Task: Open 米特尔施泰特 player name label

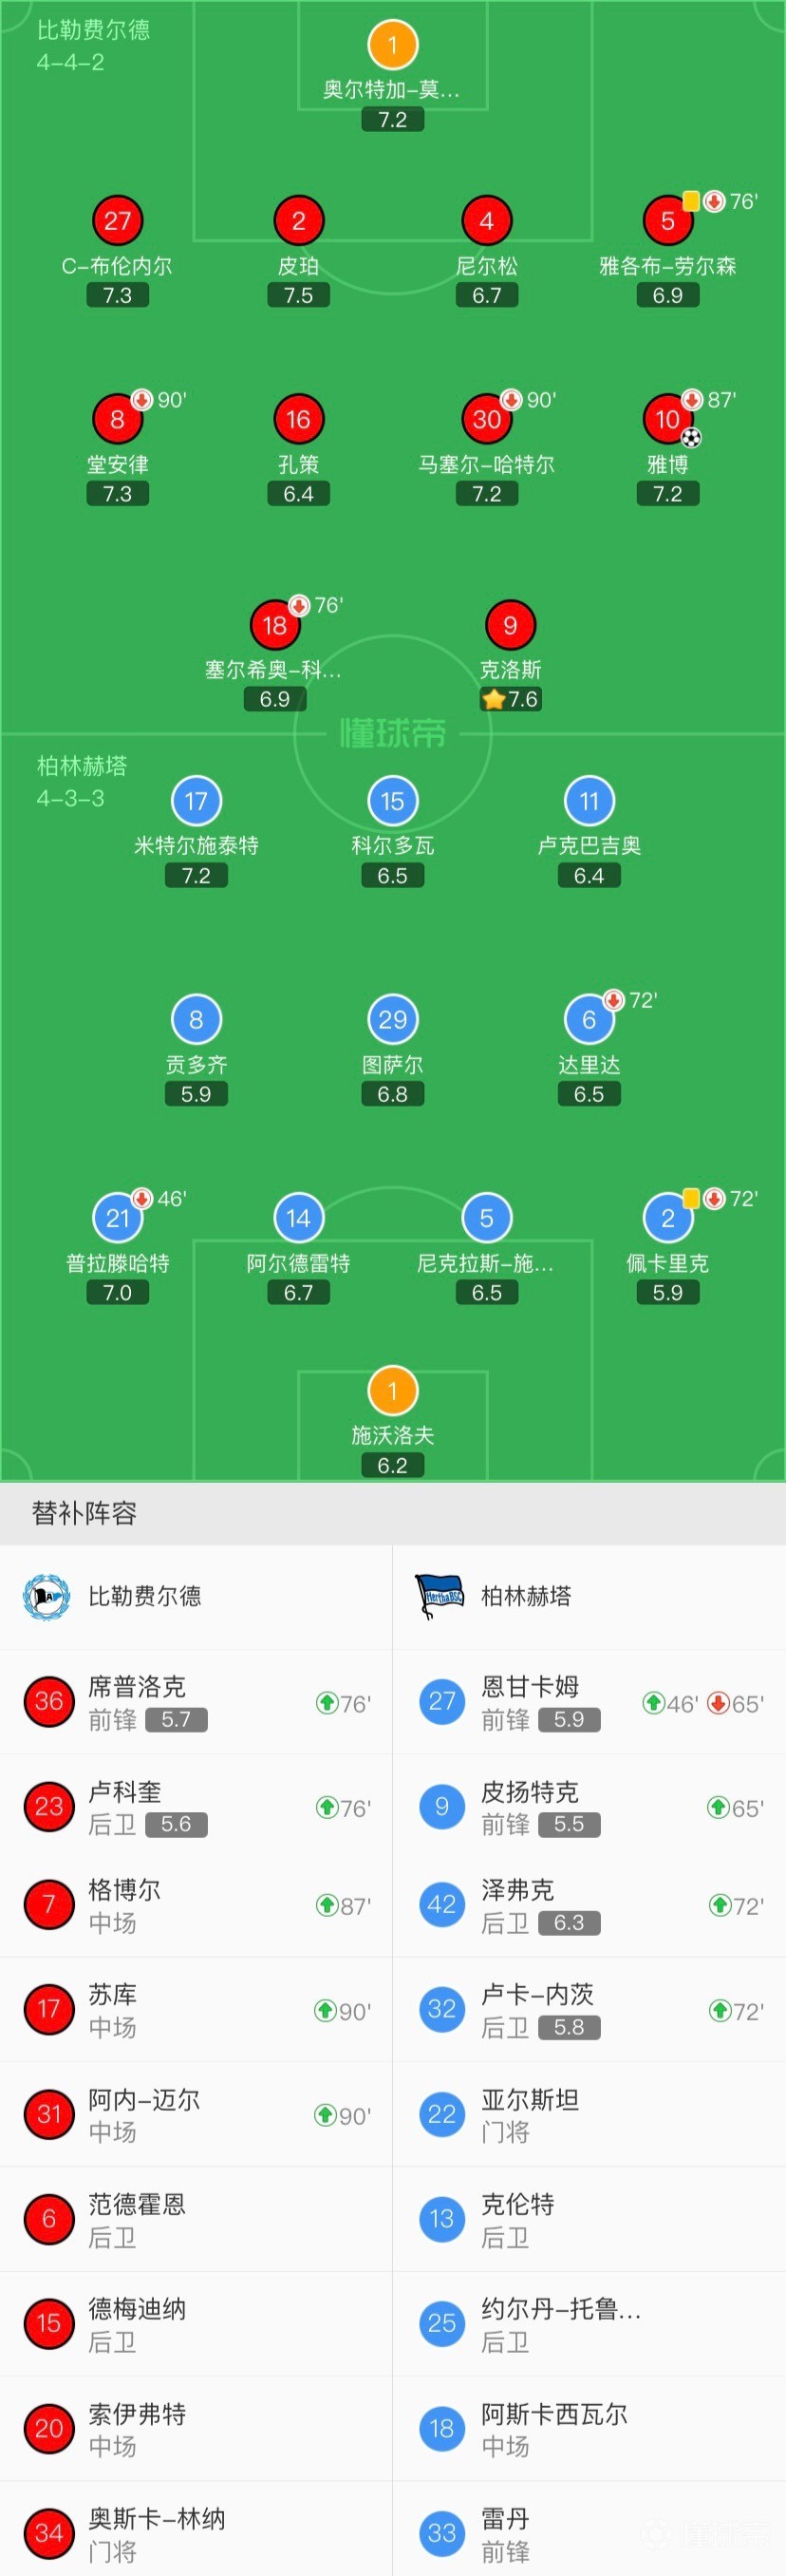Action: (x=196, y=846)
